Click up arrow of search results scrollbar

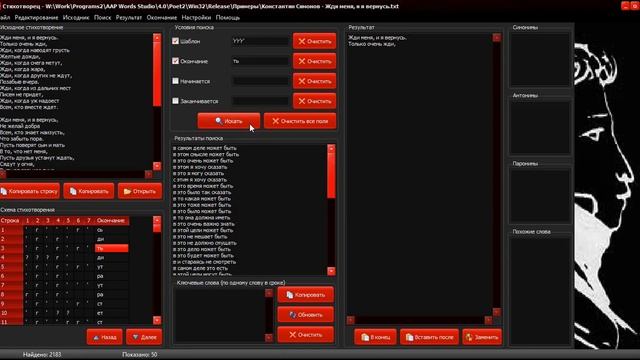(x=331, y=148)
